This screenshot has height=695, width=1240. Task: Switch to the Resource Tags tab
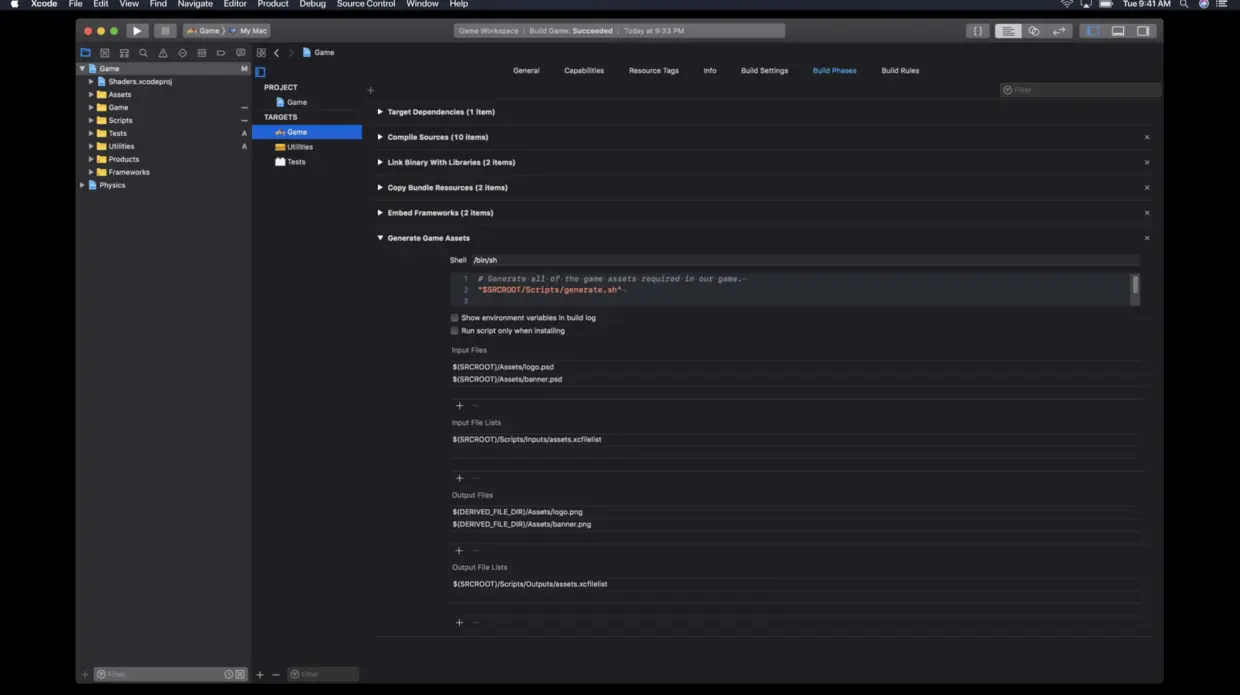coord(654,71)
